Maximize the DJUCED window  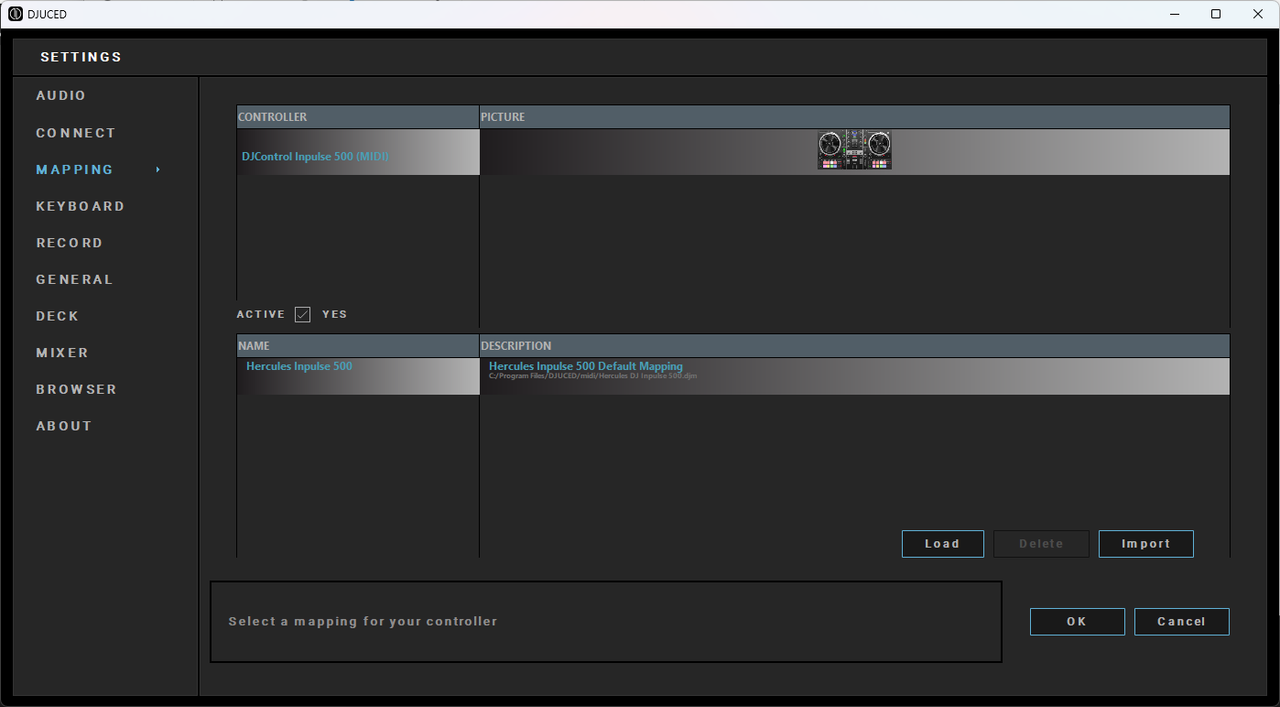coord(1216,14)
